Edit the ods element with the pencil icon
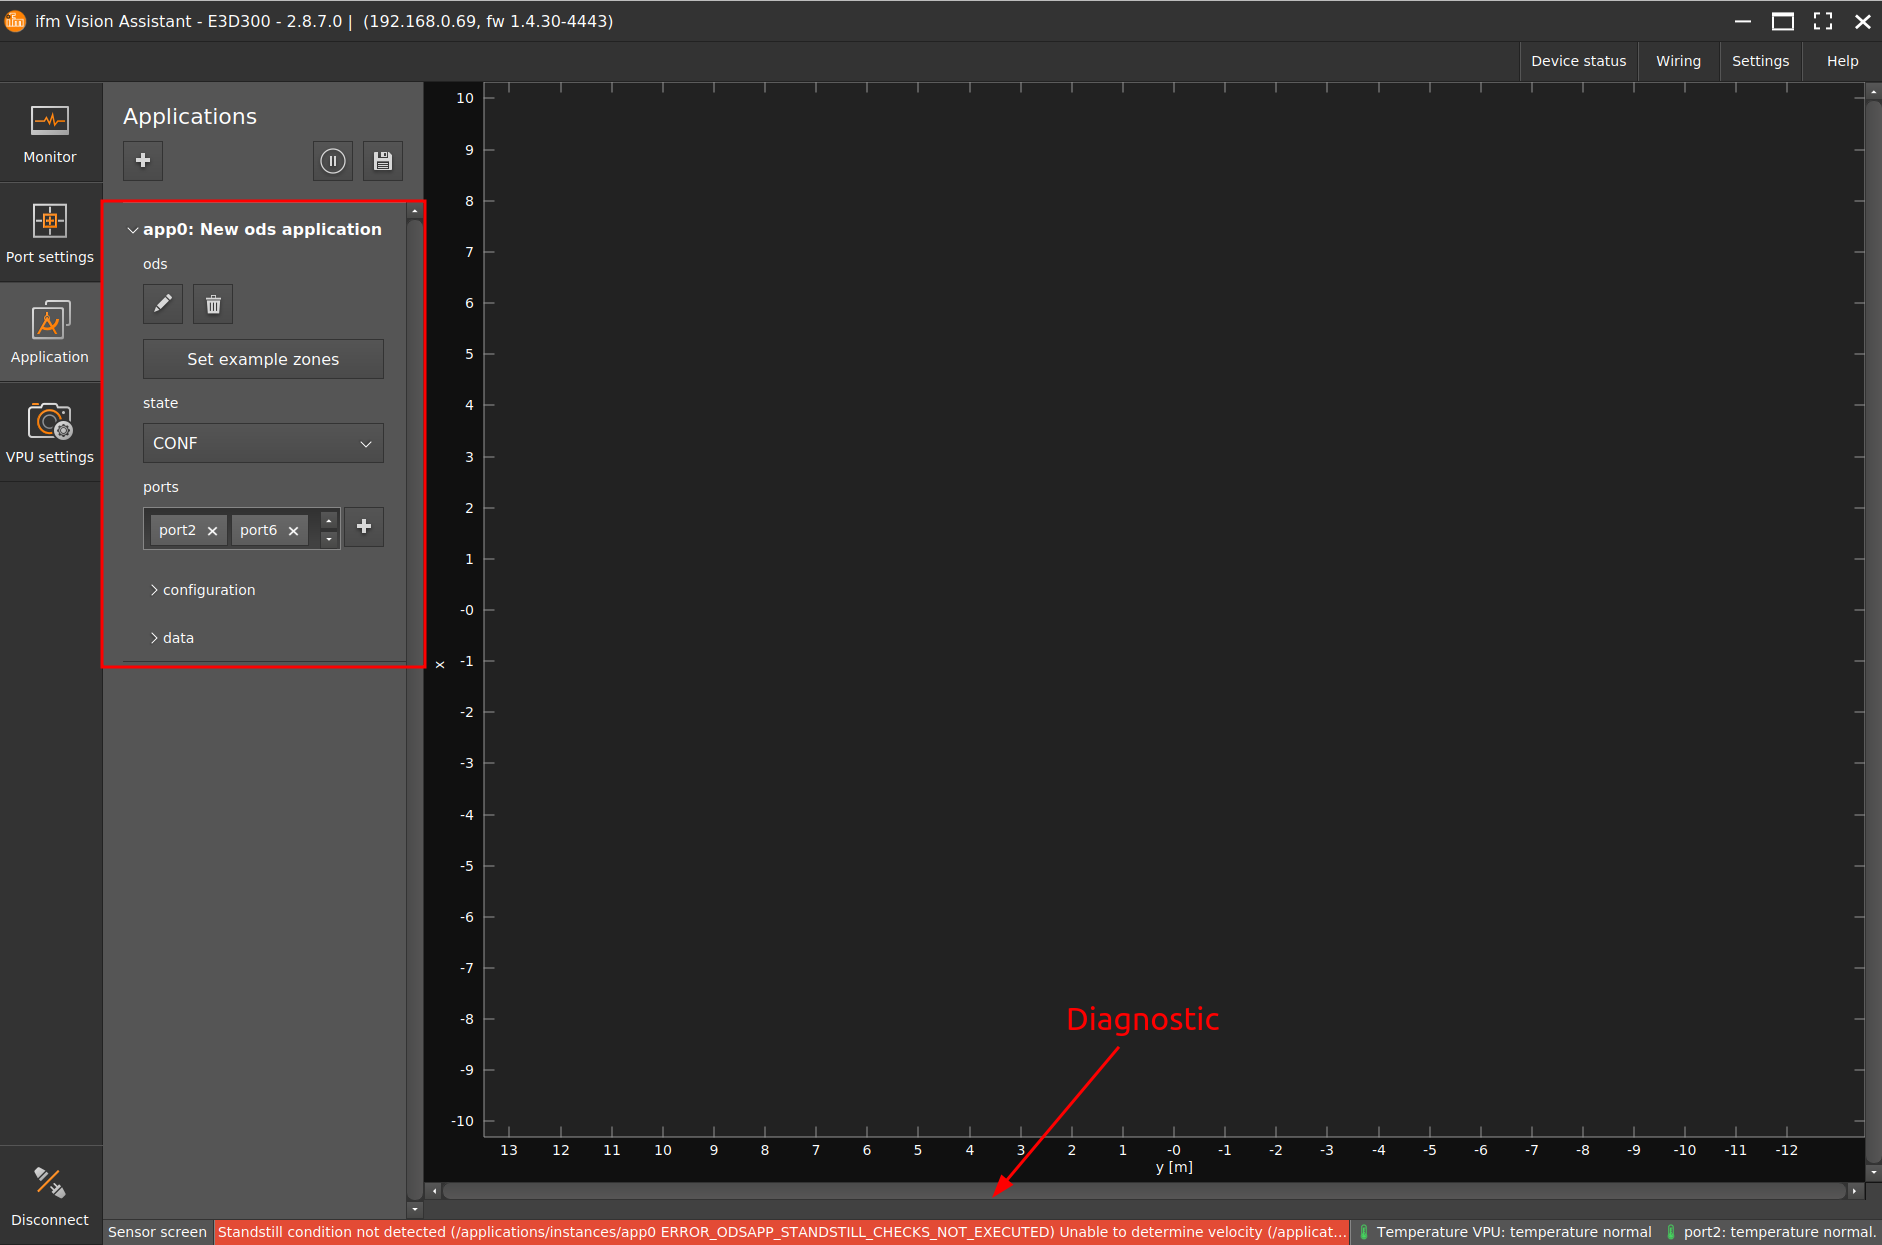This screenshot has width=1882, height=1245. point(162,303)
